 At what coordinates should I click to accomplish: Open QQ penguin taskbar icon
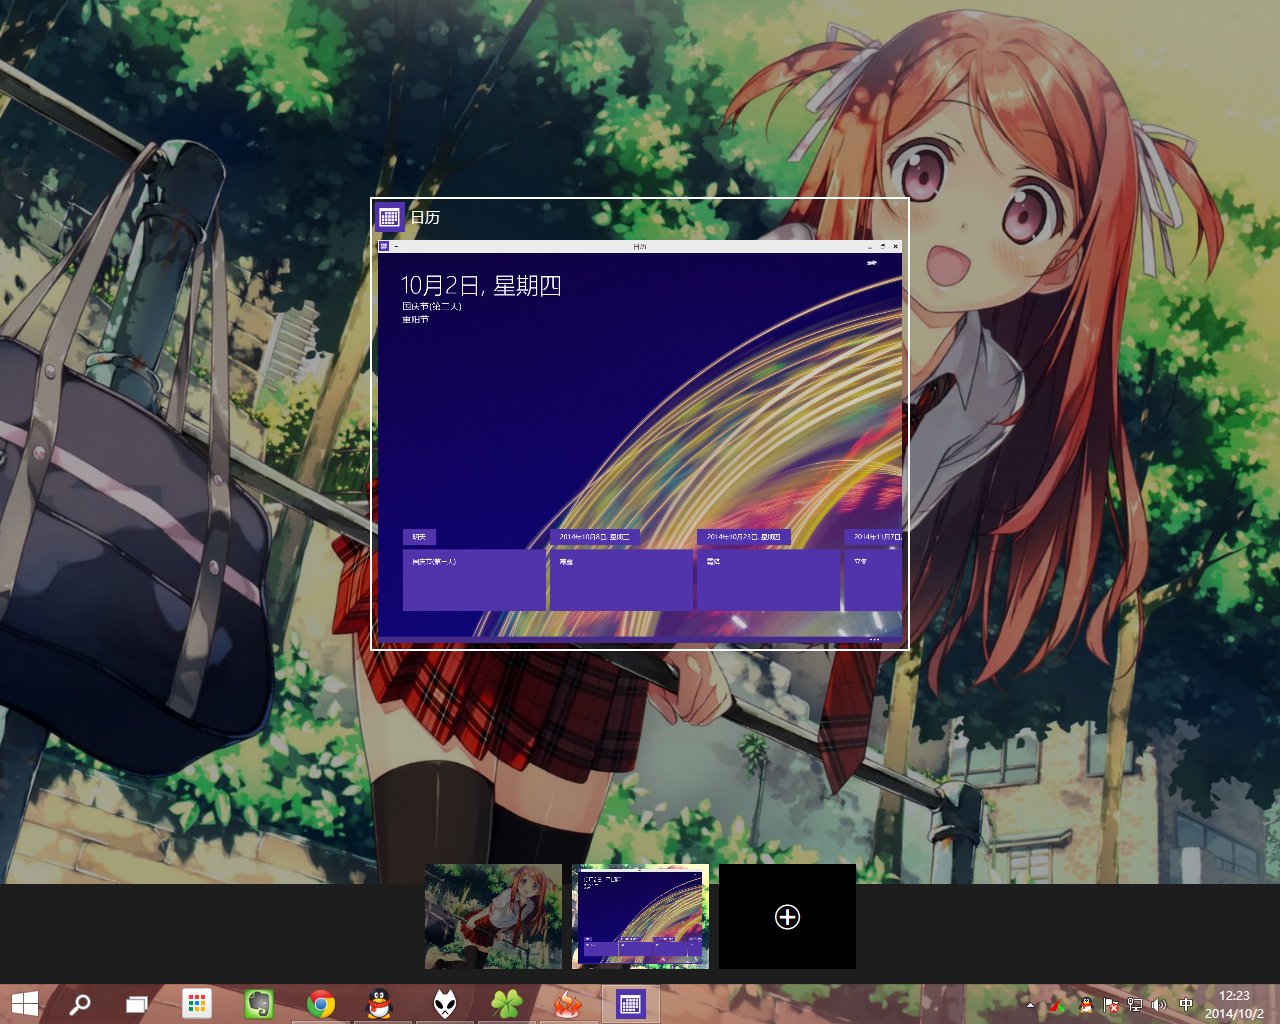pyautogui.click(x=379, y=1004)
